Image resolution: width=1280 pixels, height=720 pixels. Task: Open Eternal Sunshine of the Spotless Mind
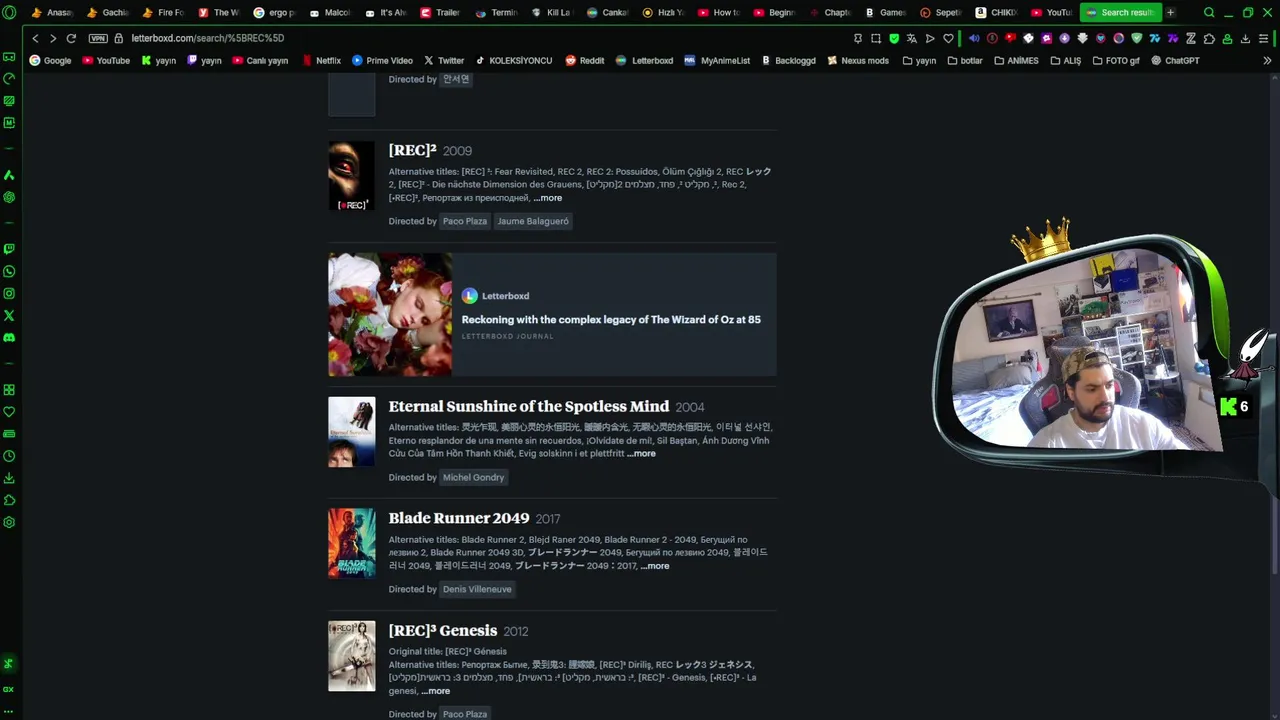(529, 406)
